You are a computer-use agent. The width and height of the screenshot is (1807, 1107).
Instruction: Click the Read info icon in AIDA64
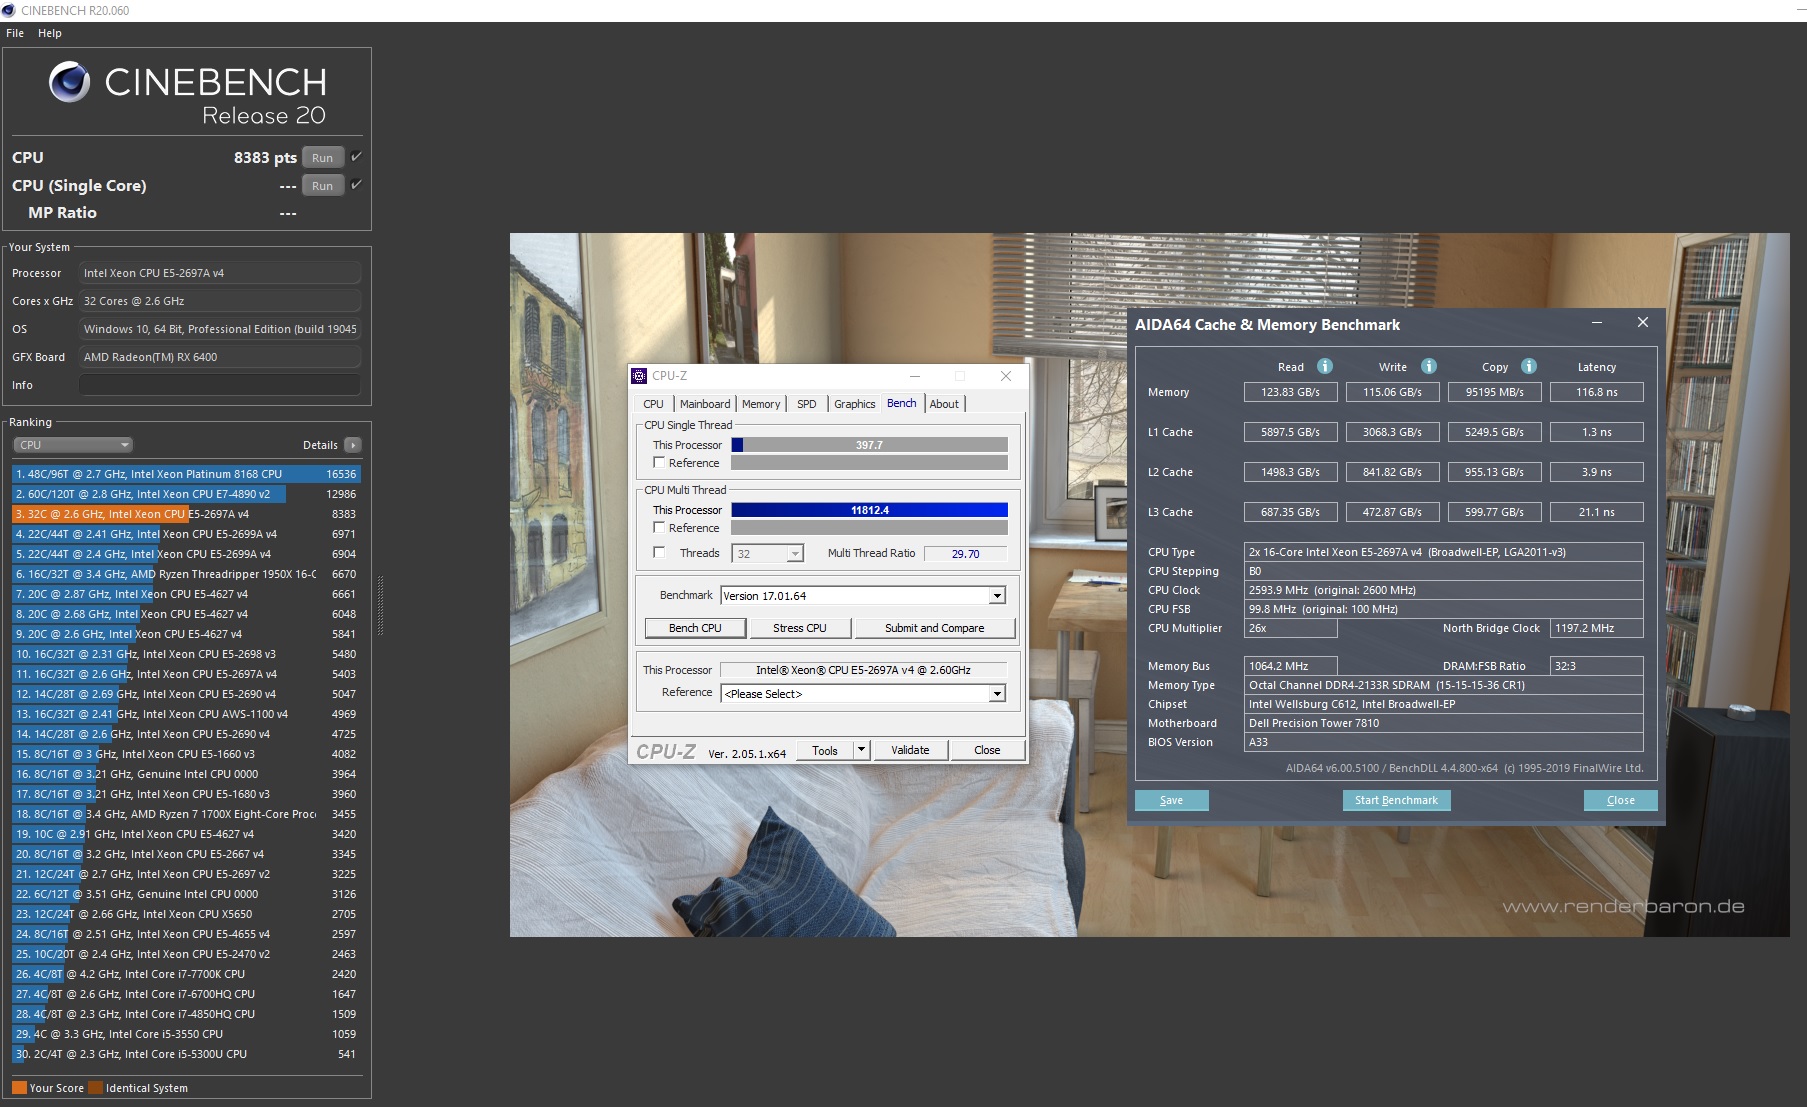tap(1324, 366)
